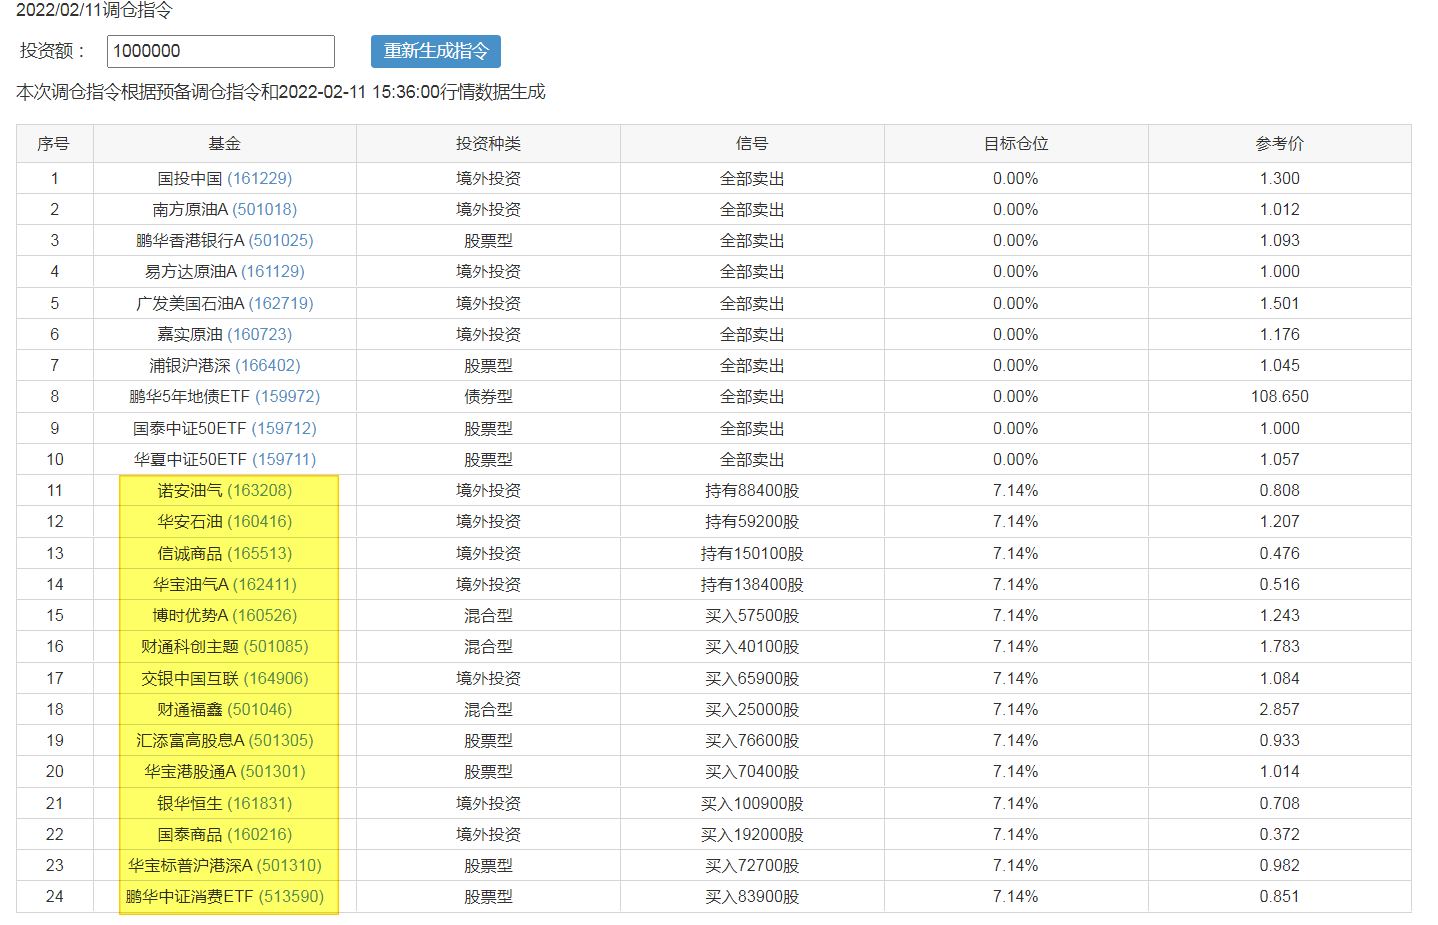This screenshot has height=925, width=1438.
Task: Click the 目标仓位 column header
Action: [x=1016, y=144]
